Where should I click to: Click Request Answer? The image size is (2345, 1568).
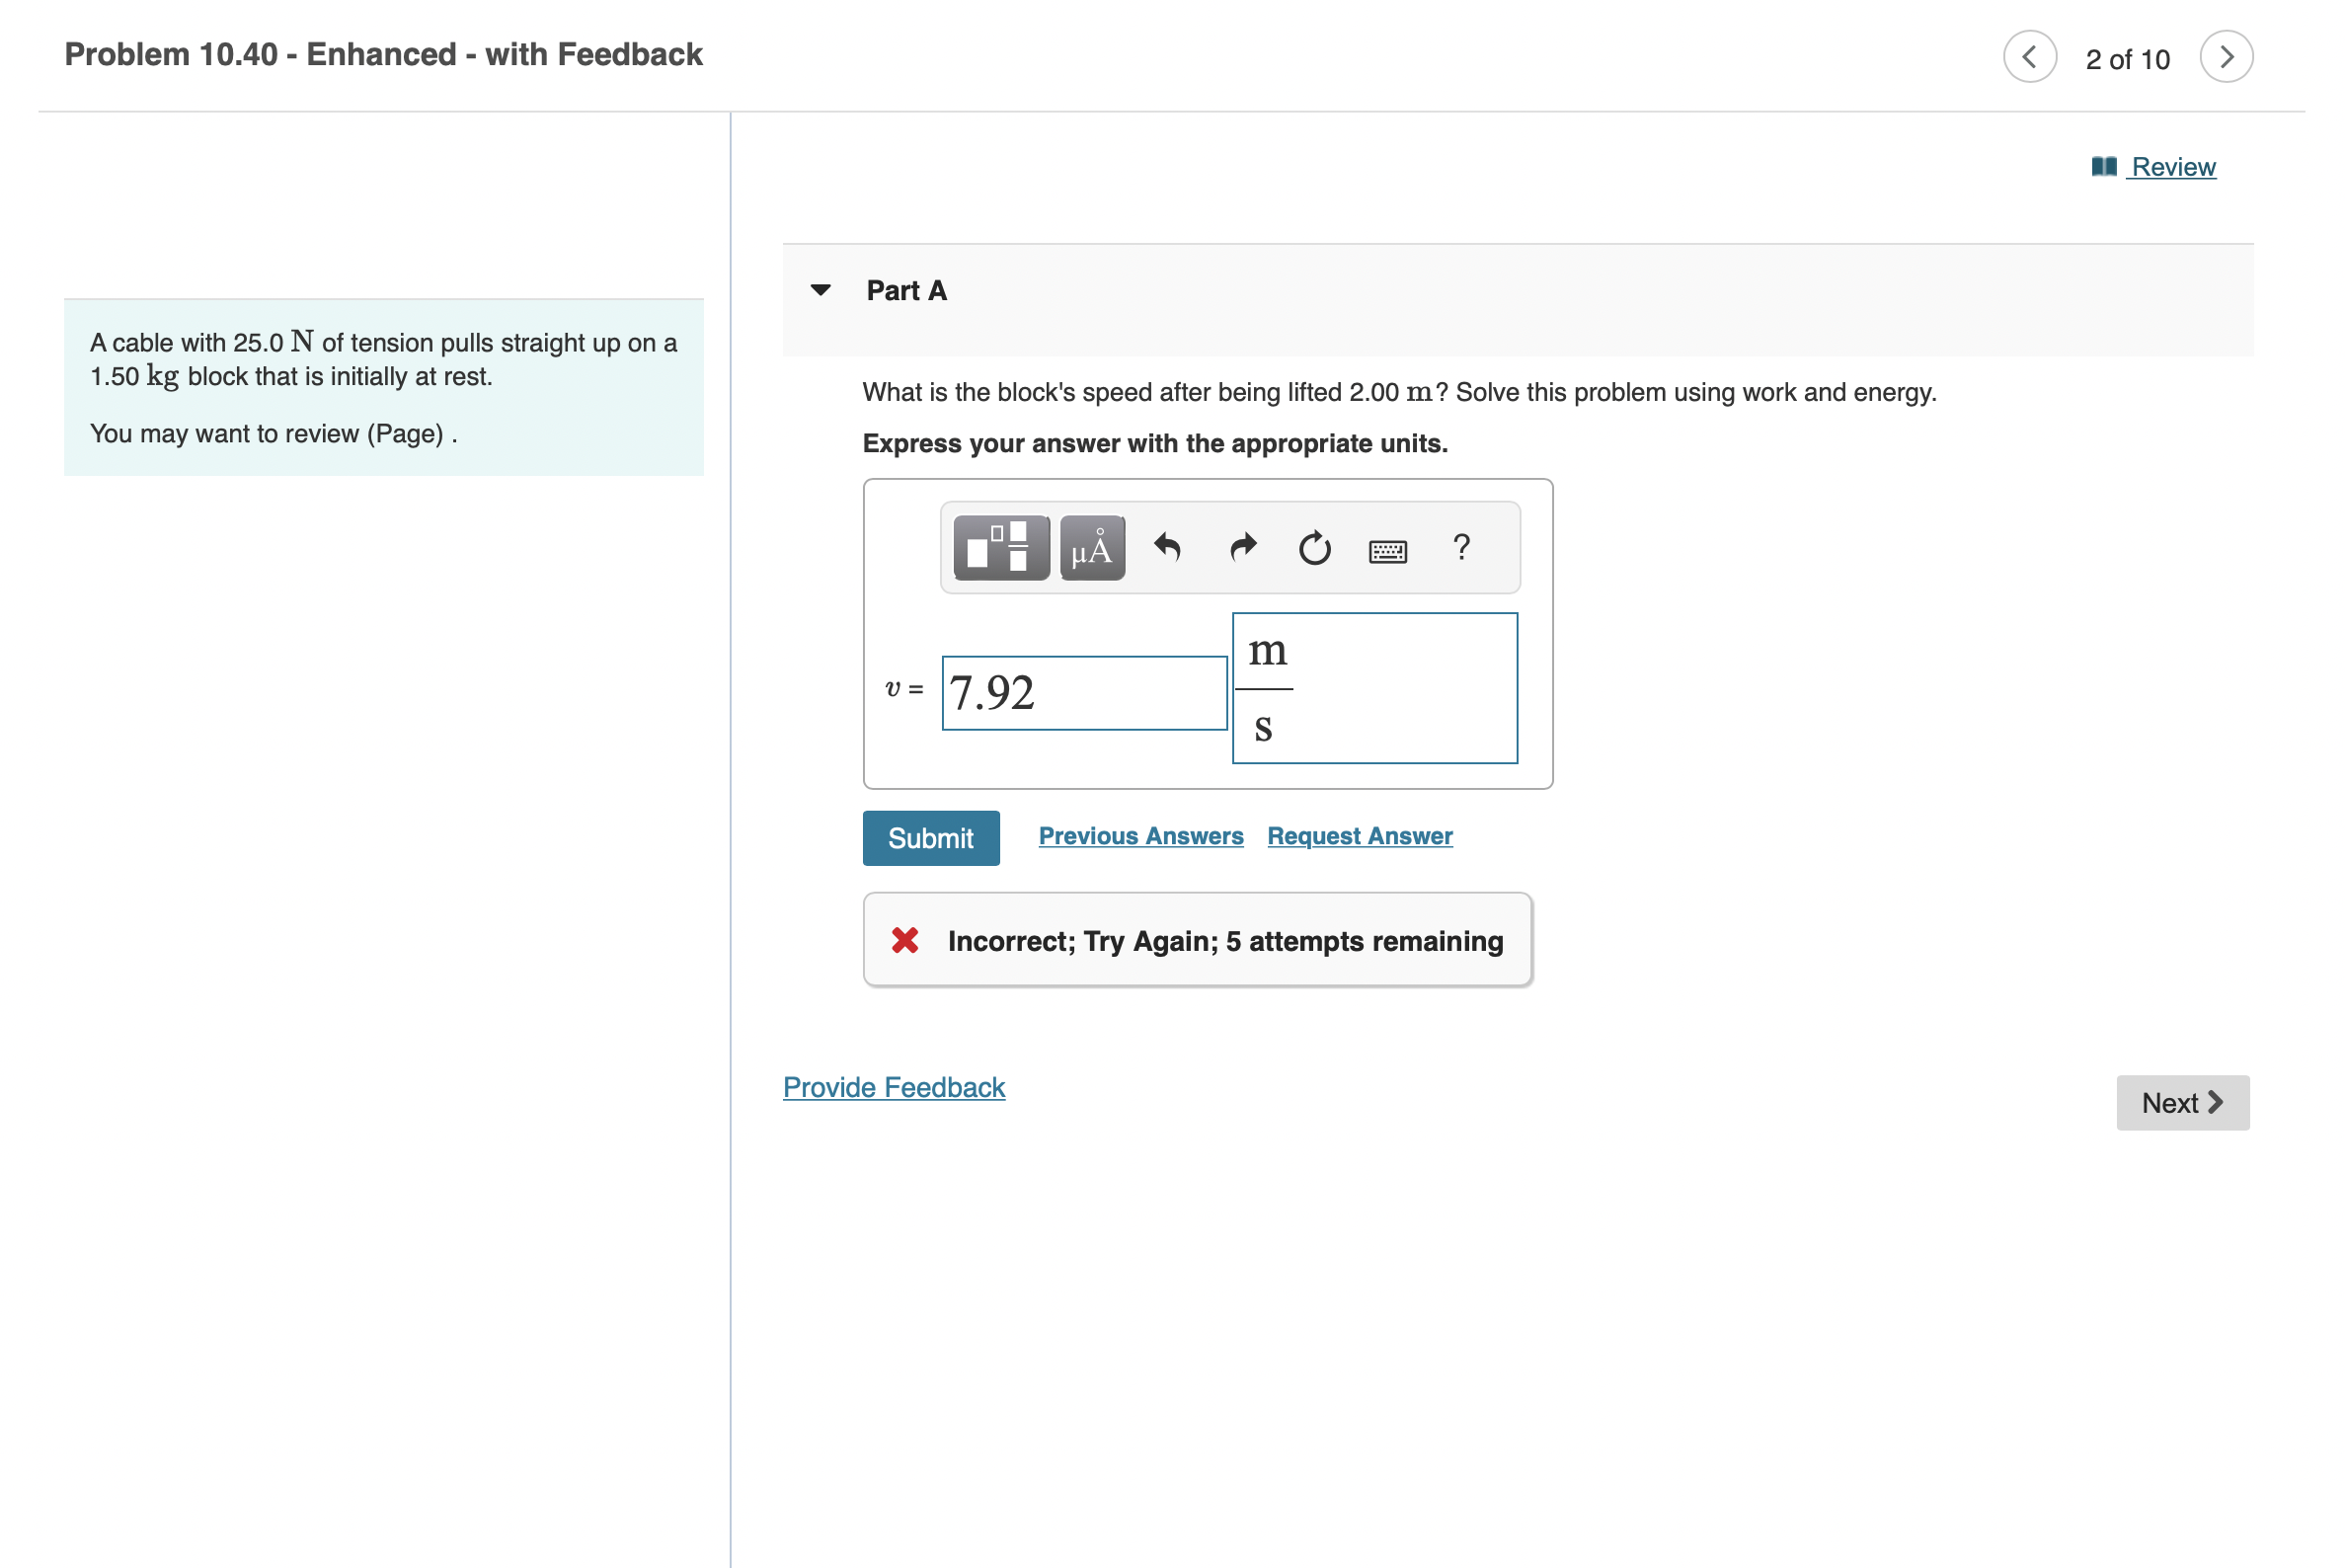pos(1359,835)
